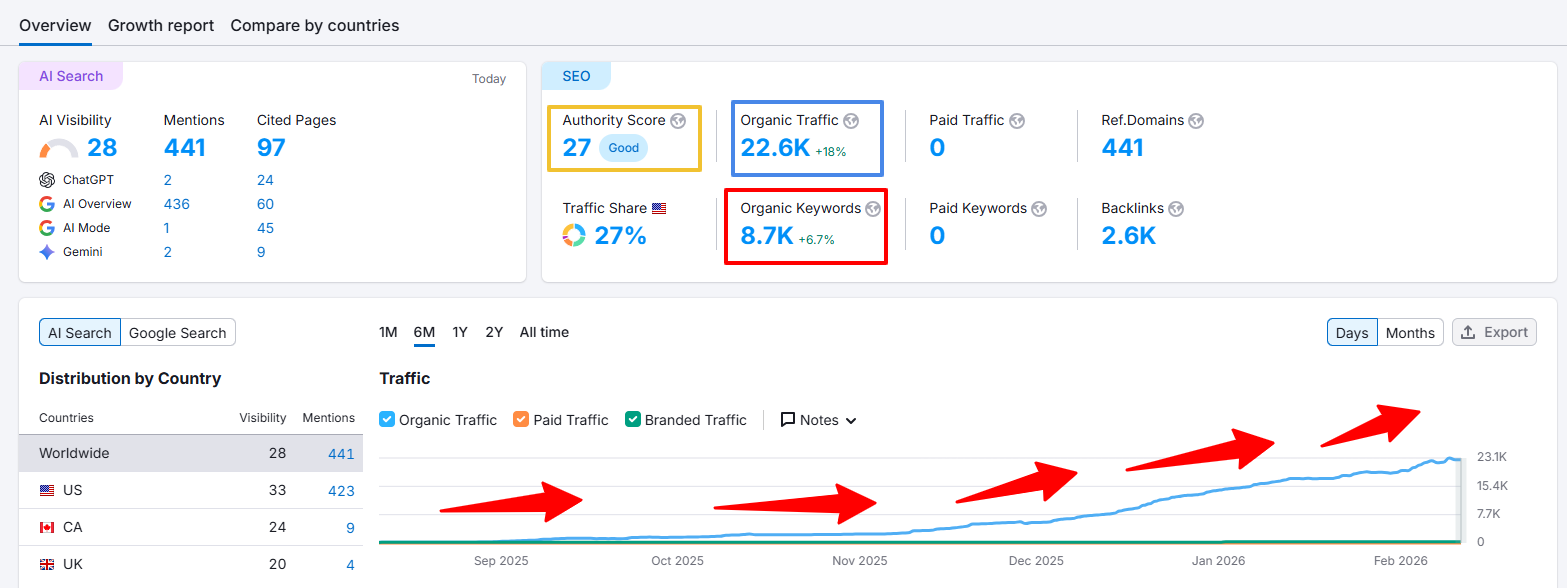The image size is (1567, 588).
Task: Uncheck the Organic Traffic checkbox
Action: point(387,420)
